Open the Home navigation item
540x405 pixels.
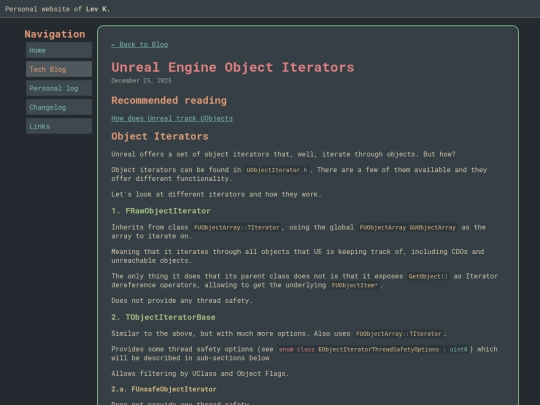point(59,50)
